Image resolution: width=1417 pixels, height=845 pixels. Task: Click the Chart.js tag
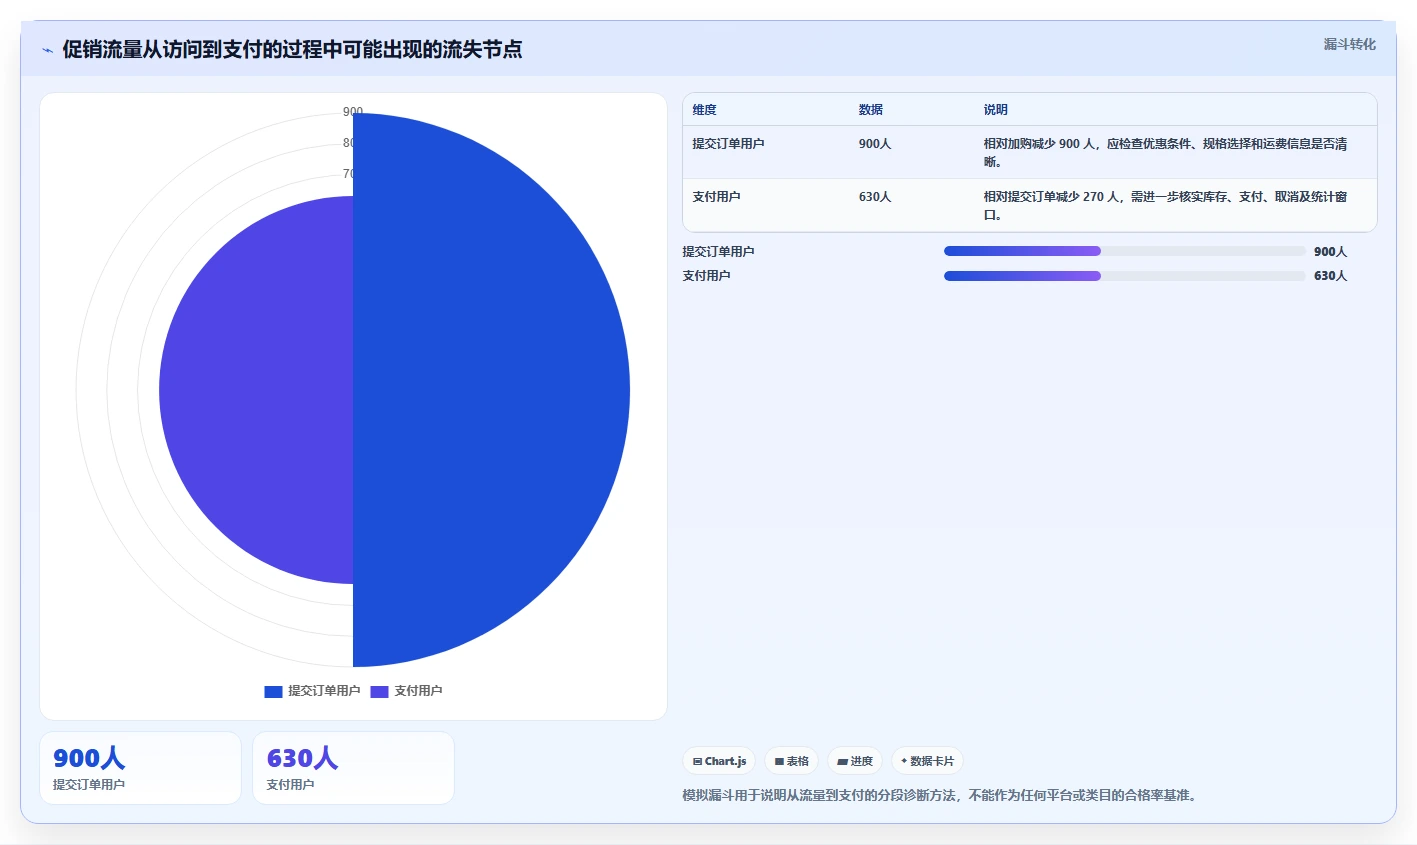pos(719,761)
